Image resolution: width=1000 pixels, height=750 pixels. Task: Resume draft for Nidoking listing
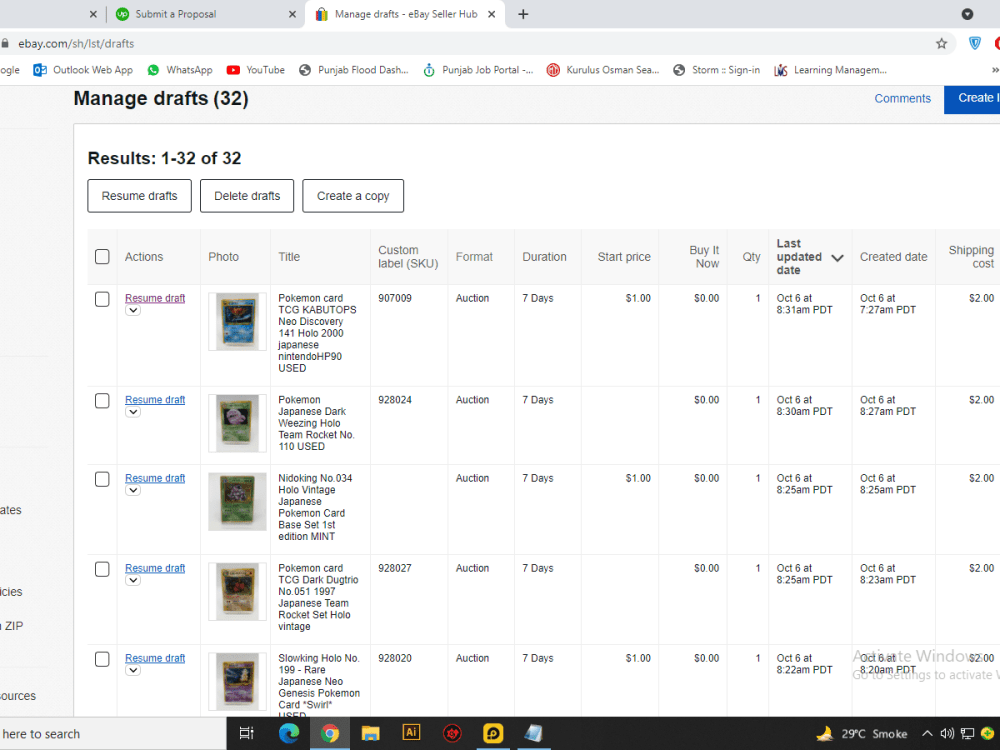tap(155, 478)
